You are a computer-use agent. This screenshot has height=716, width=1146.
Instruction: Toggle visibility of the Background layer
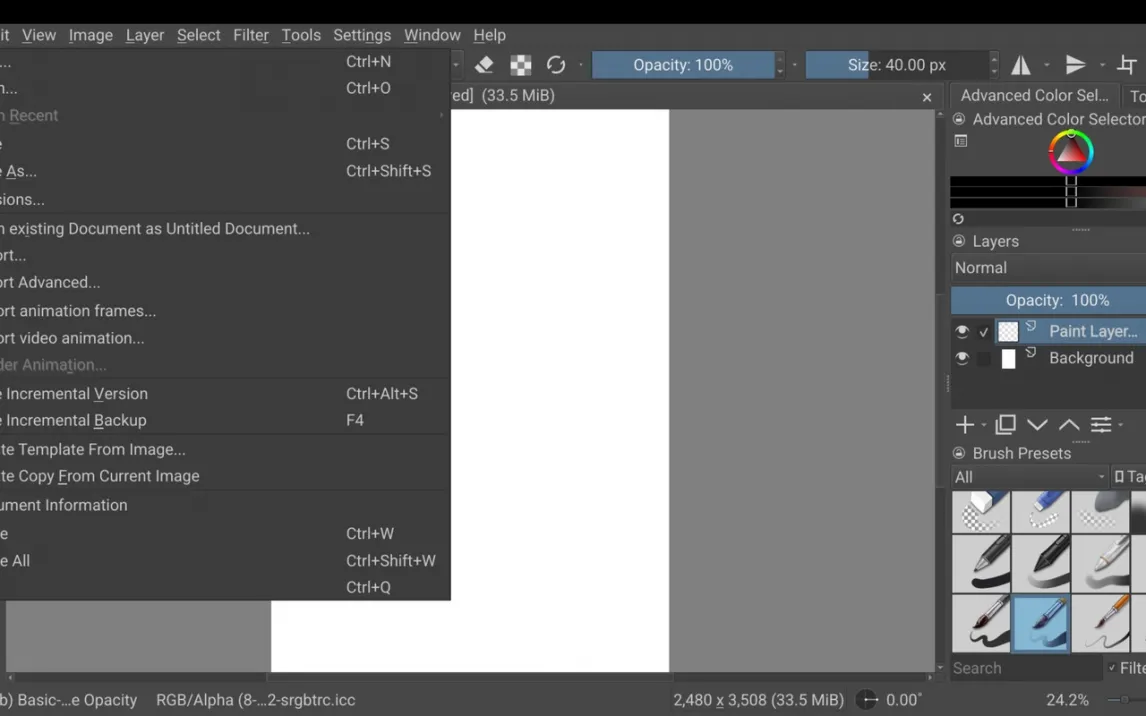[962, 358]
